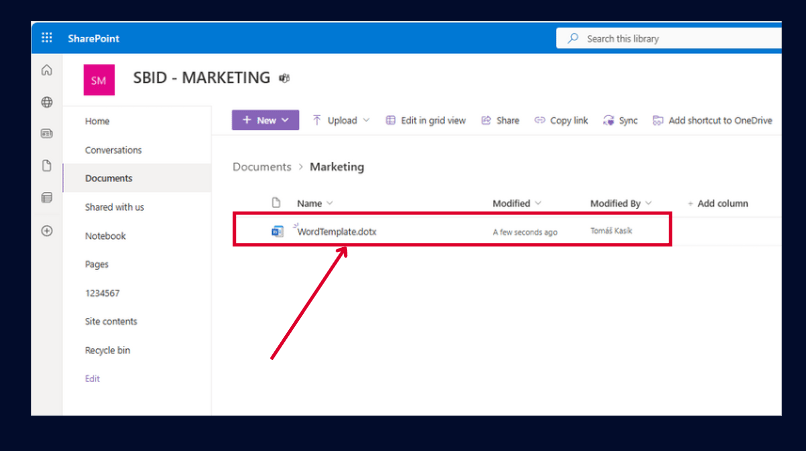Open the My files page icon

tap(47, 166)
